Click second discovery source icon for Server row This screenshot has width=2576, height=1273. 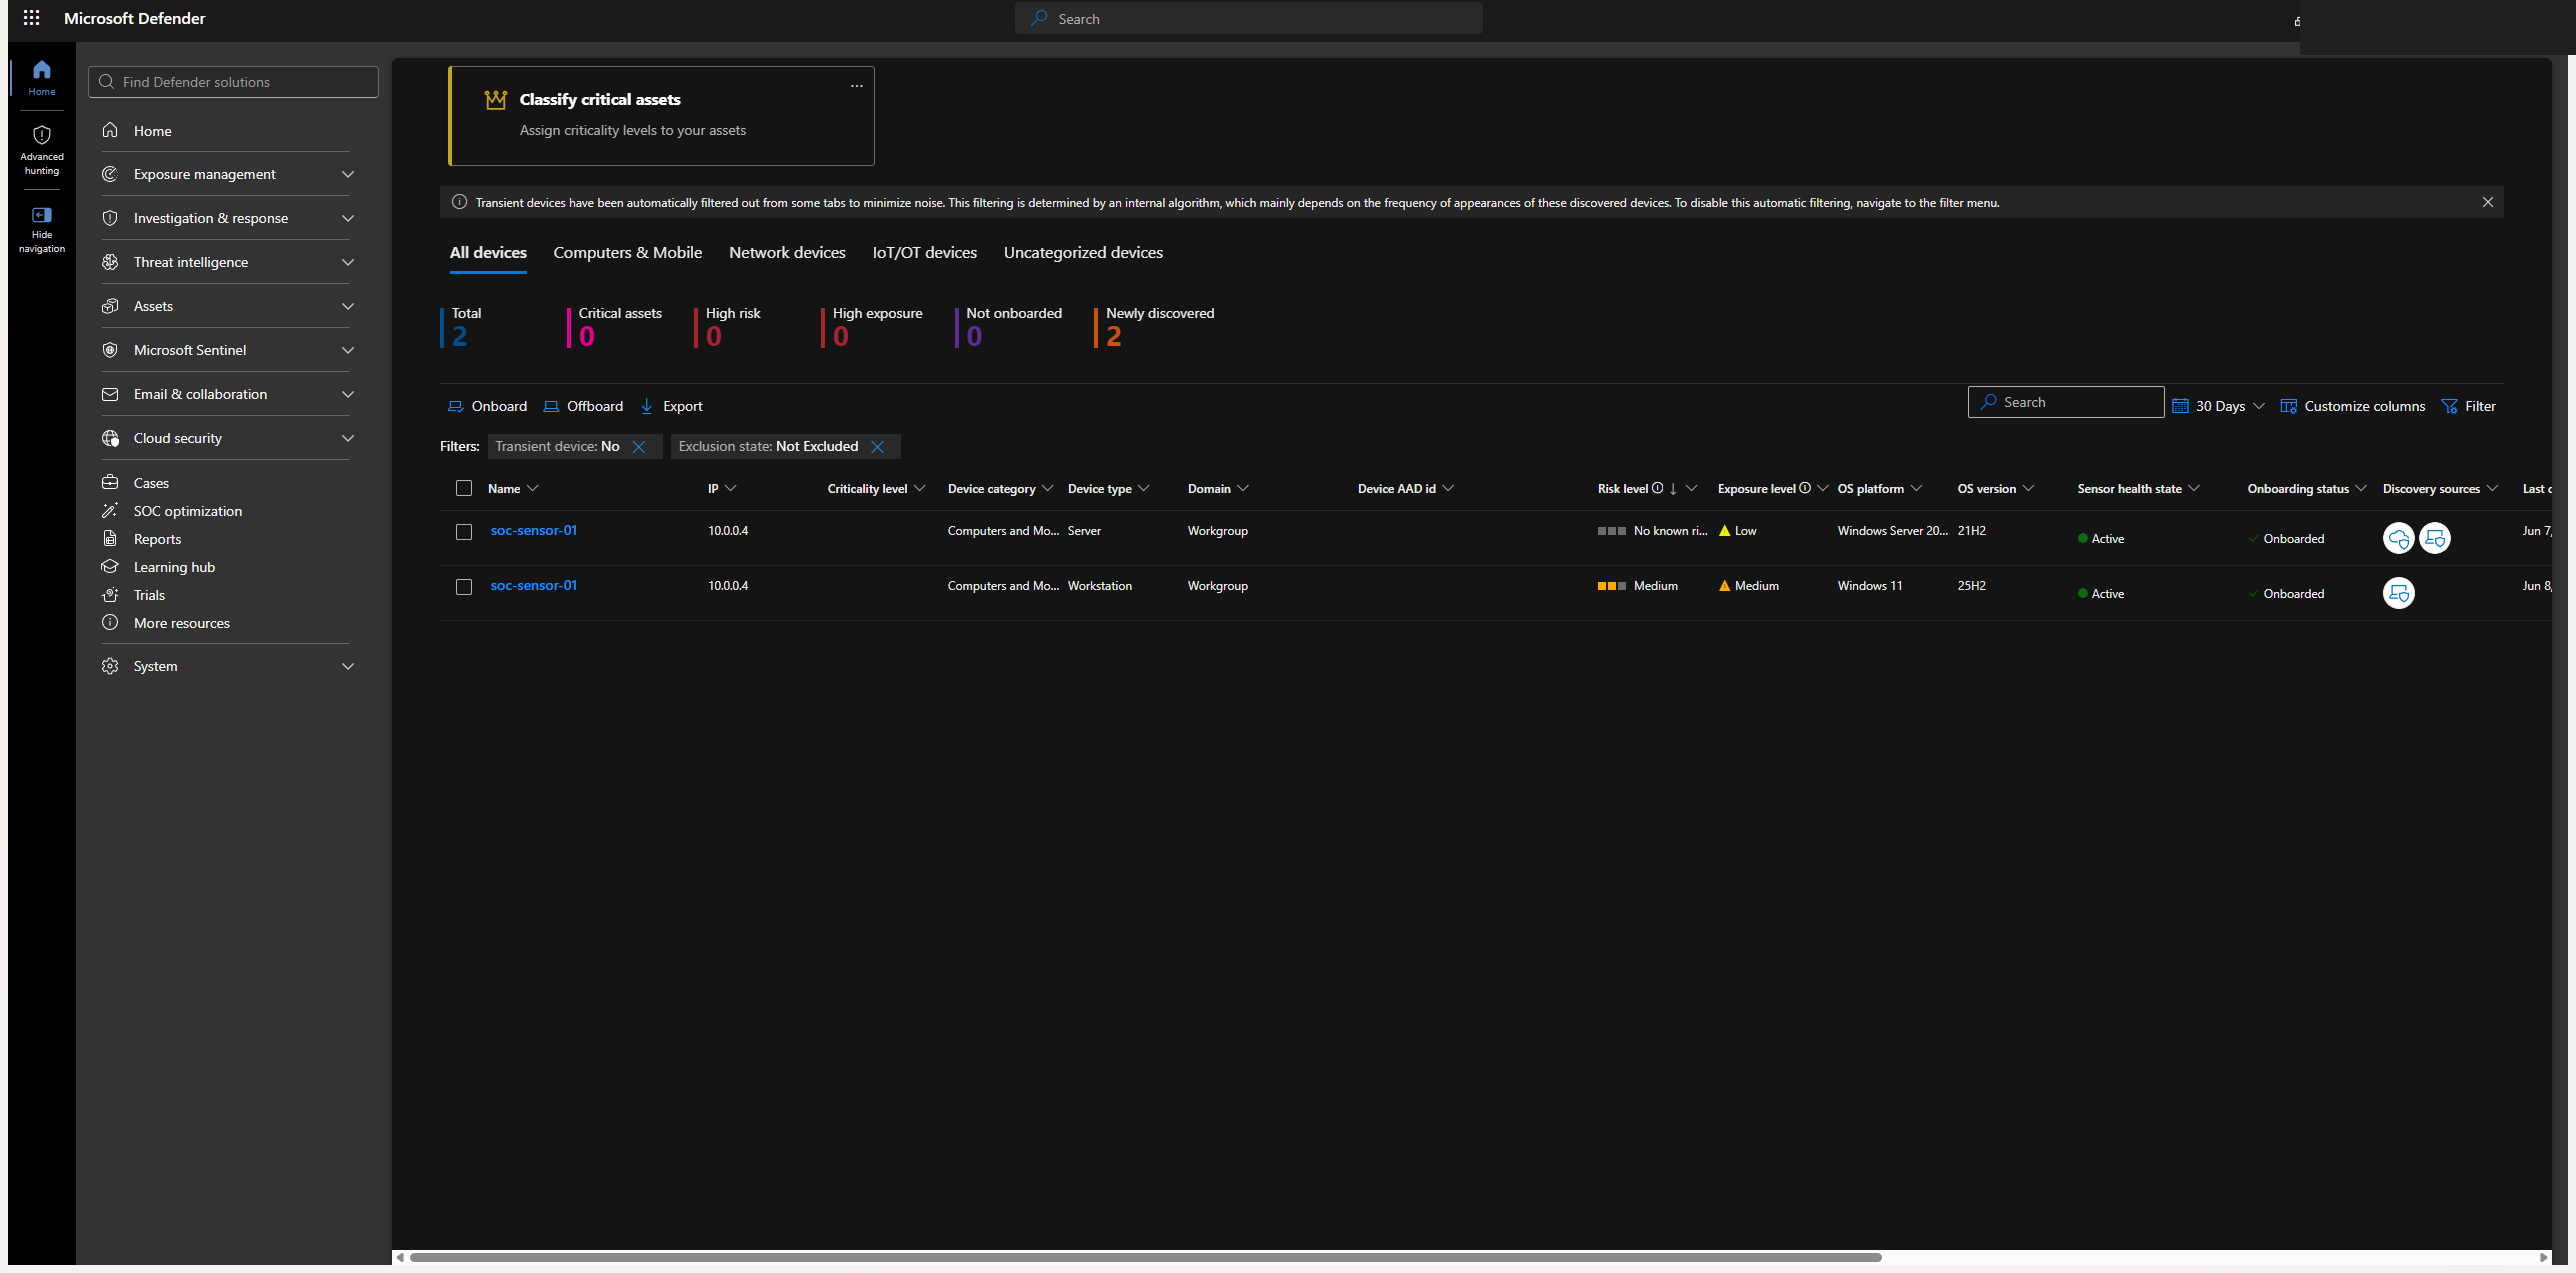(x=2434, y=538)
